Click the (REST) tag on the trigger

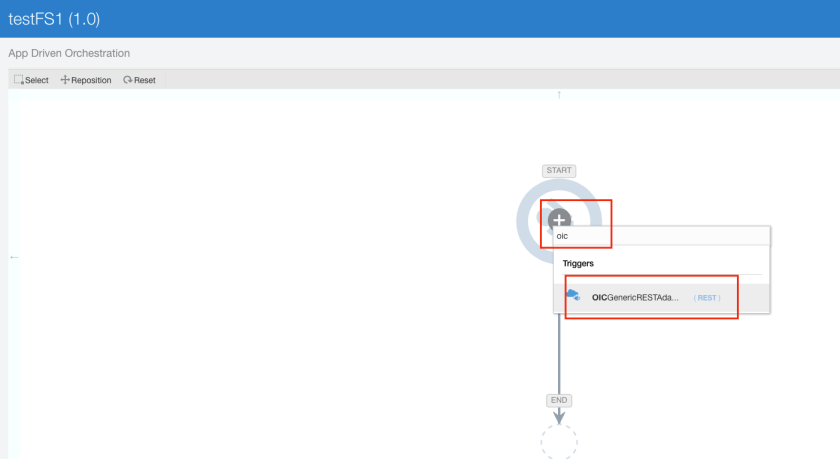[x=706, y=297]
